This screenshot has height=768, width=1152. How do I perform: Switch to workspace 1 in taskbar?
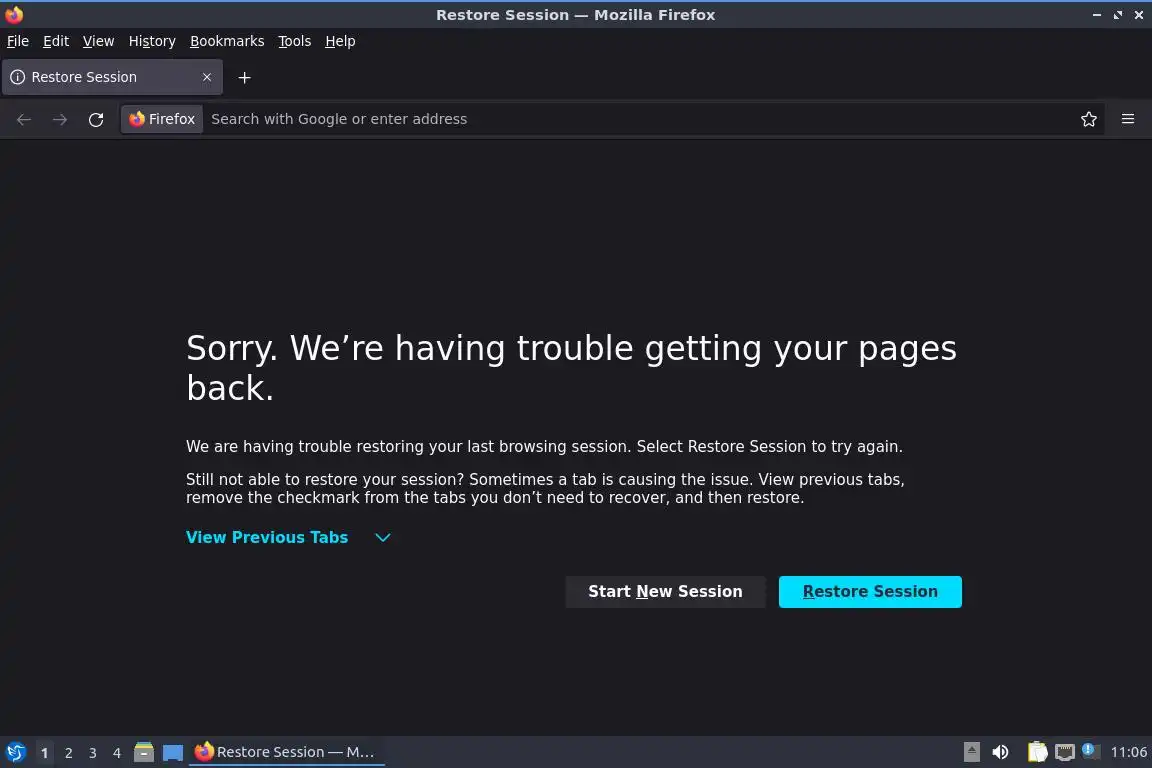[45, 753]
